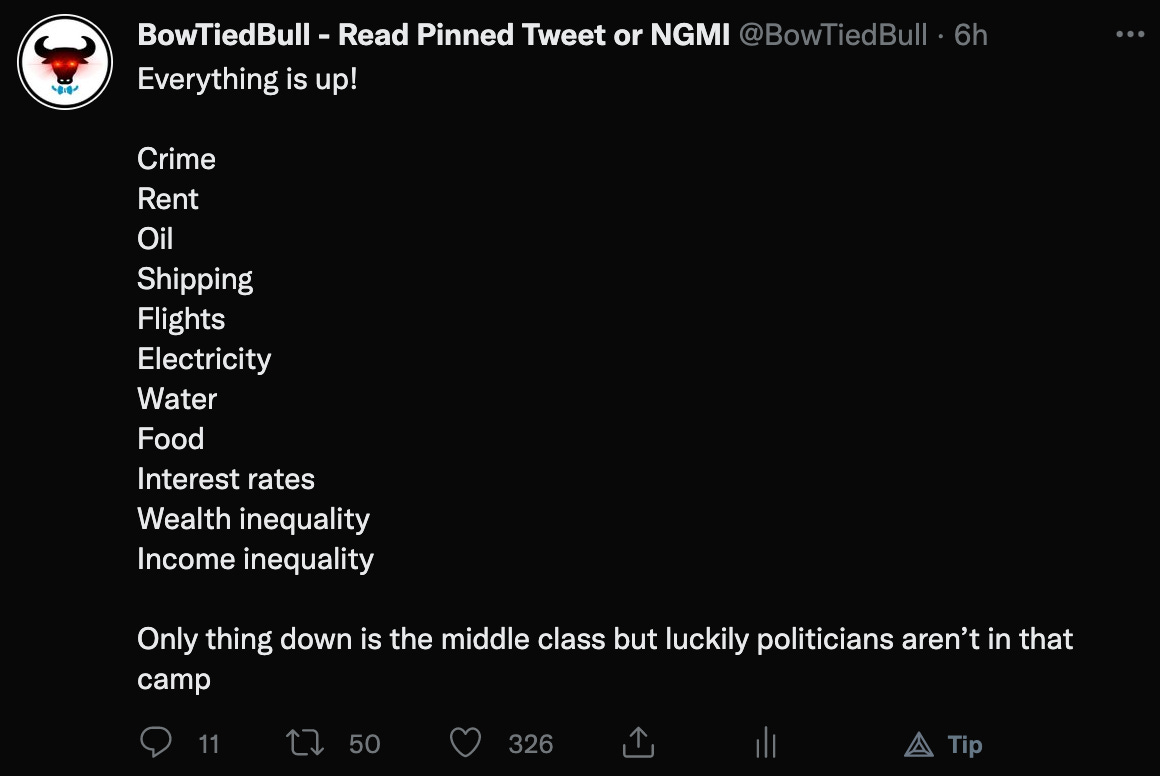Click the 'Wealth inequality' line in tweet
The width and height of the screenshot is (1160, 776).
[253, 519]
